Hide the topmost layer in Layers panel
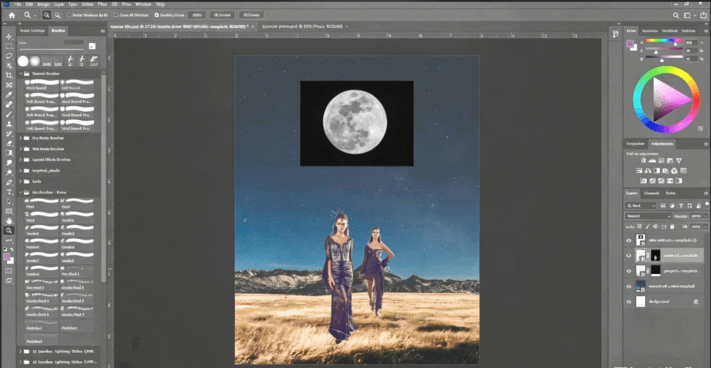The image size is (711, 368). pyautogui.click(x=628, y=241)
